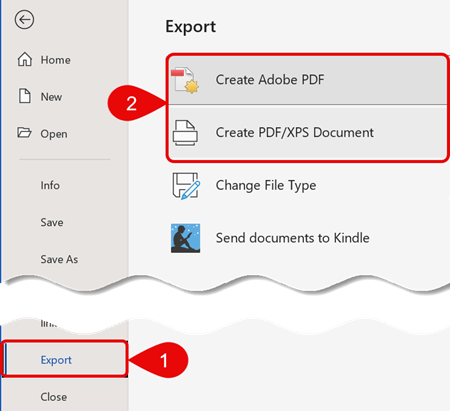Select Change File Type option
This screenshot has width=450, height=411.
pos(266,186)
